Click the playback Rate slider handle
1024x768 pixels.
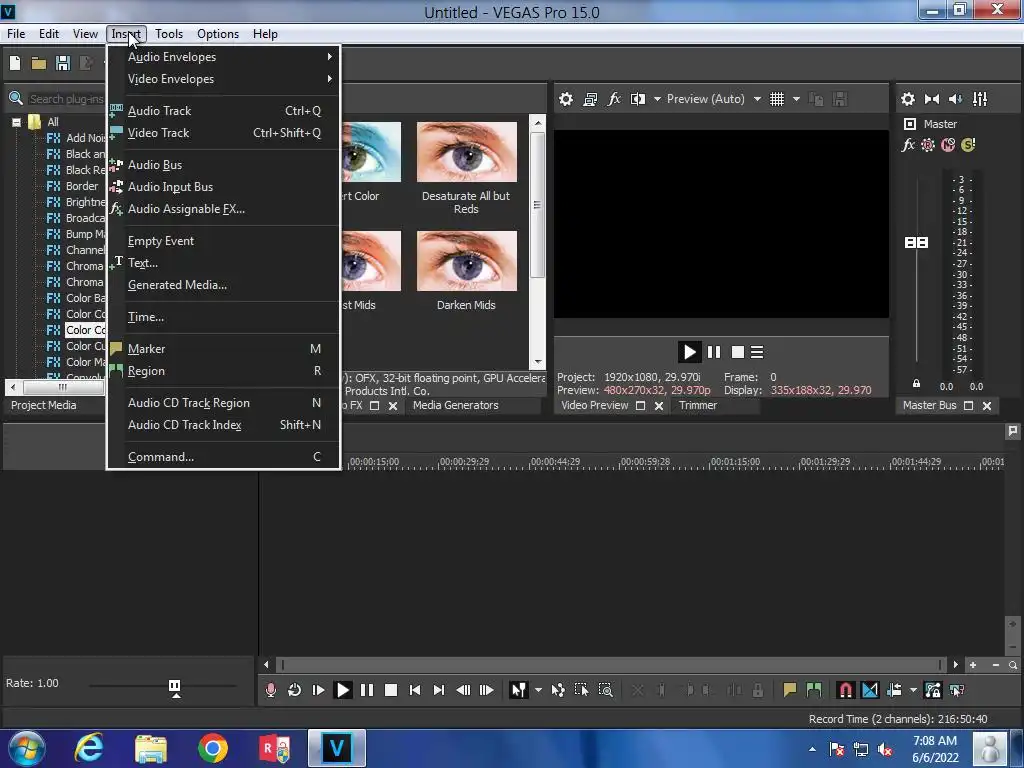point(174,688)
